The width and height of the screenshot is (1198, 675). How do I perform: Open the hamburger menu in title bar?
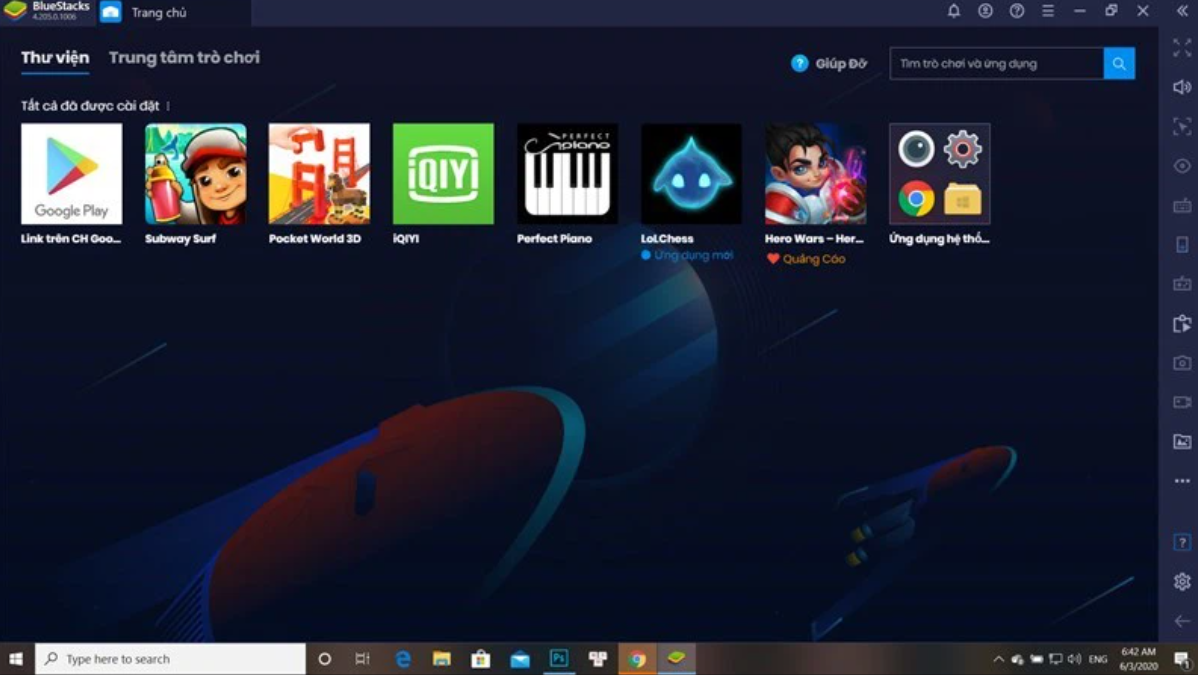tap(1048, 11)
